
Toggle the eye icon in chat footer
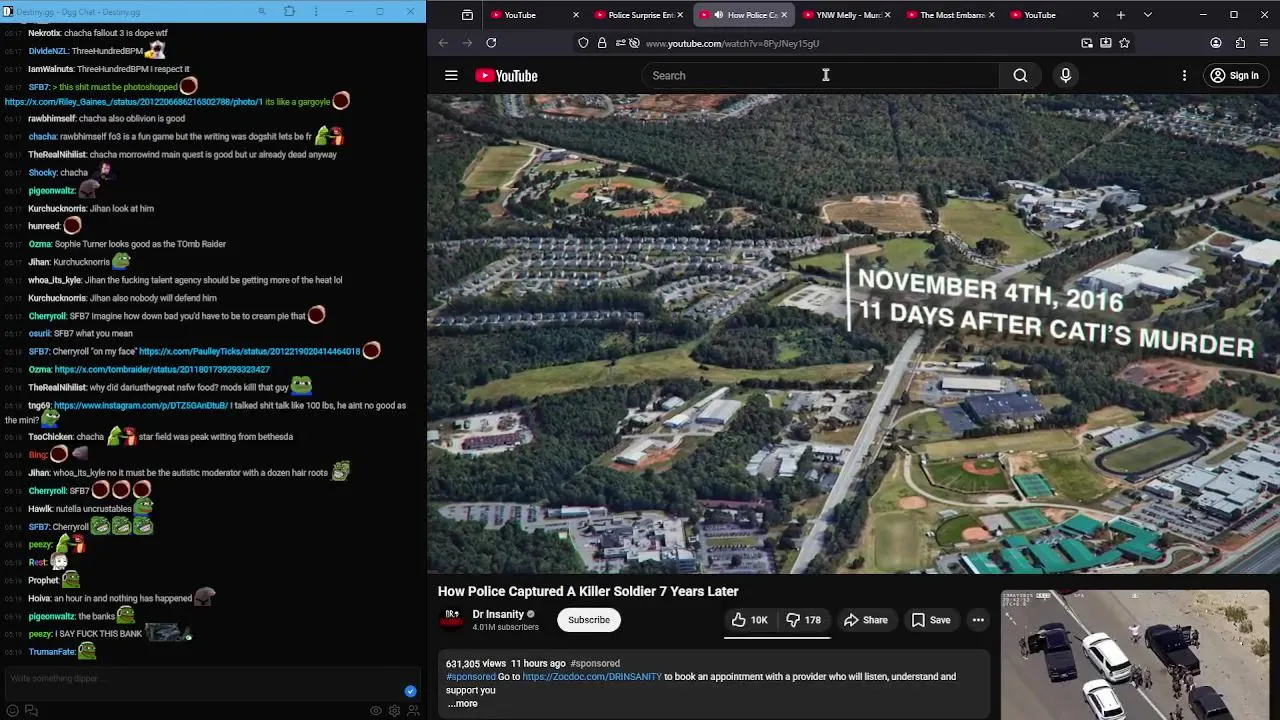click(x=376, y=711)
